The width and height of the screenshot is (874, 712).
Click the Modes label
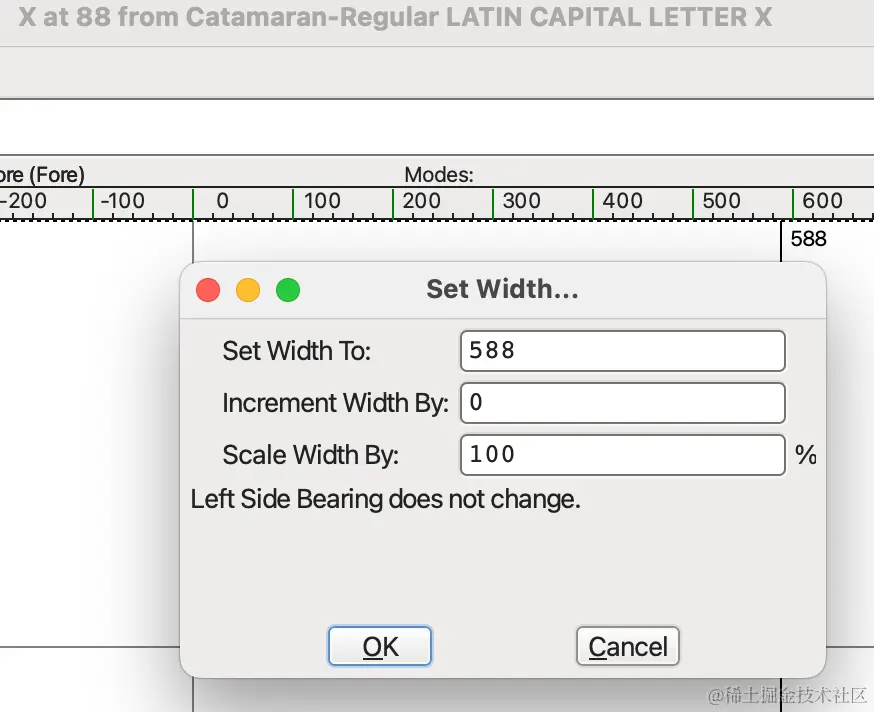pyautogui.click(x=439, y=175)
